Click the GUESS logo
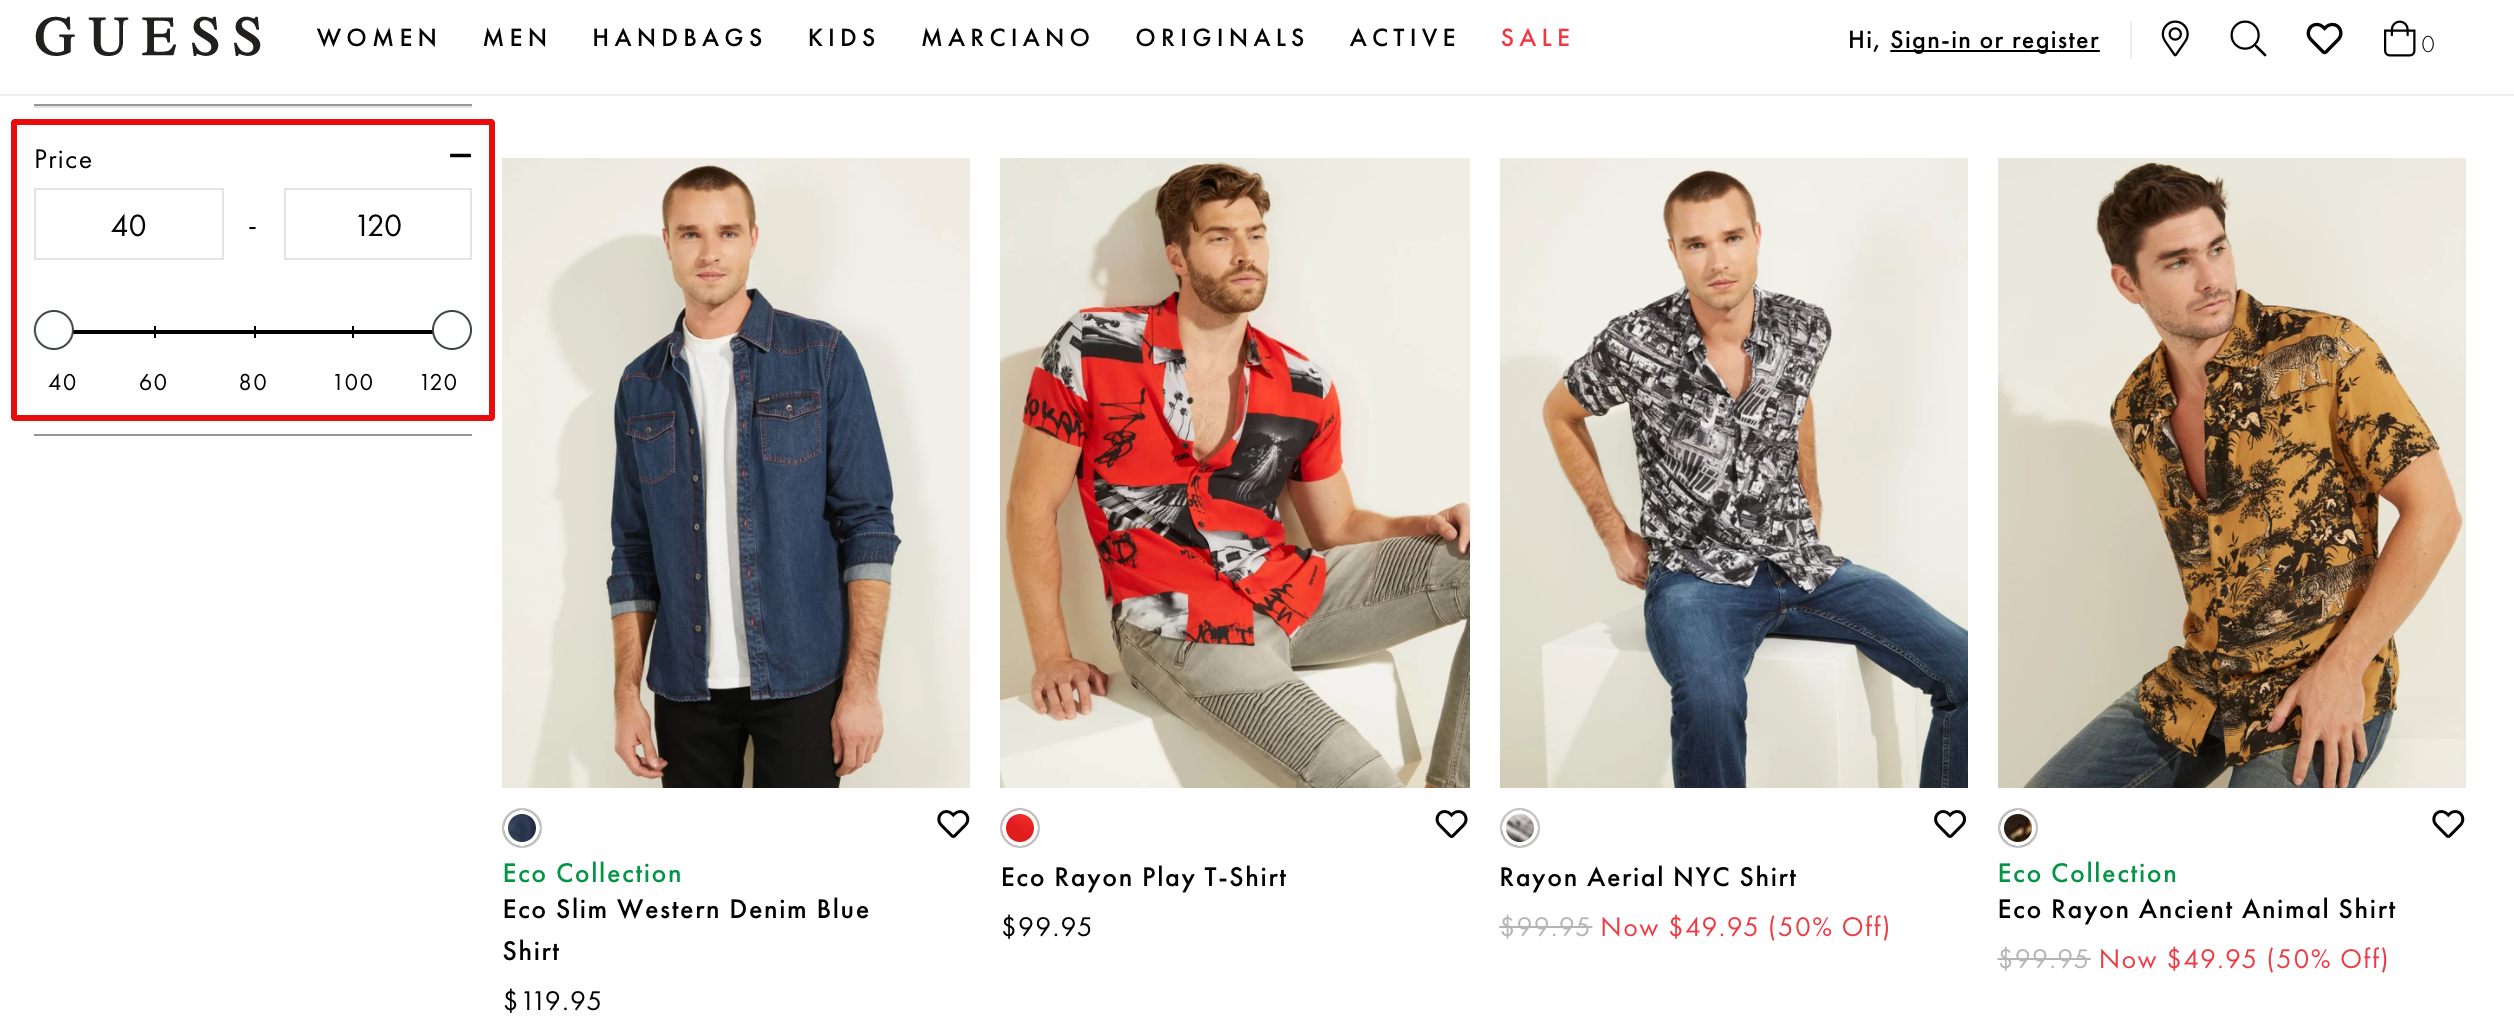 coord(149,37)
